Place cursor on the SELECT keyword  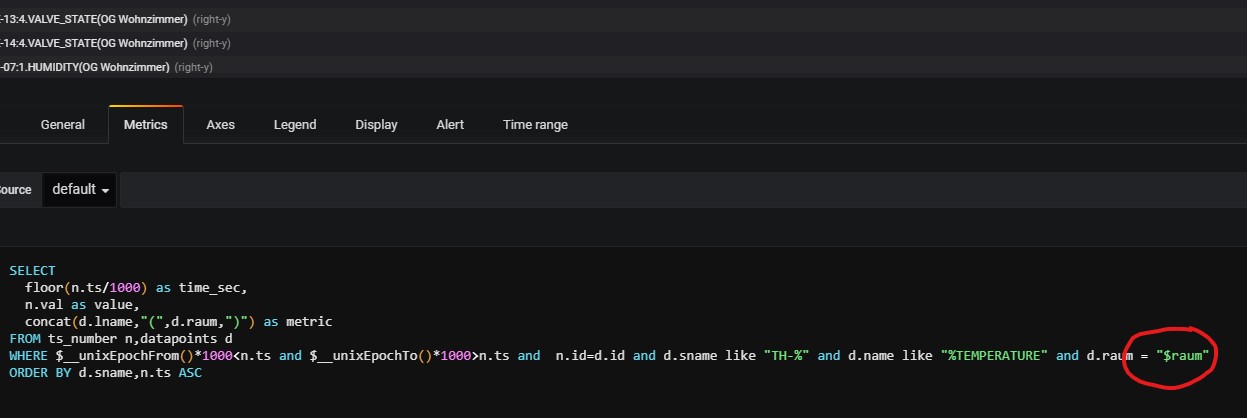tap(32, 271)
